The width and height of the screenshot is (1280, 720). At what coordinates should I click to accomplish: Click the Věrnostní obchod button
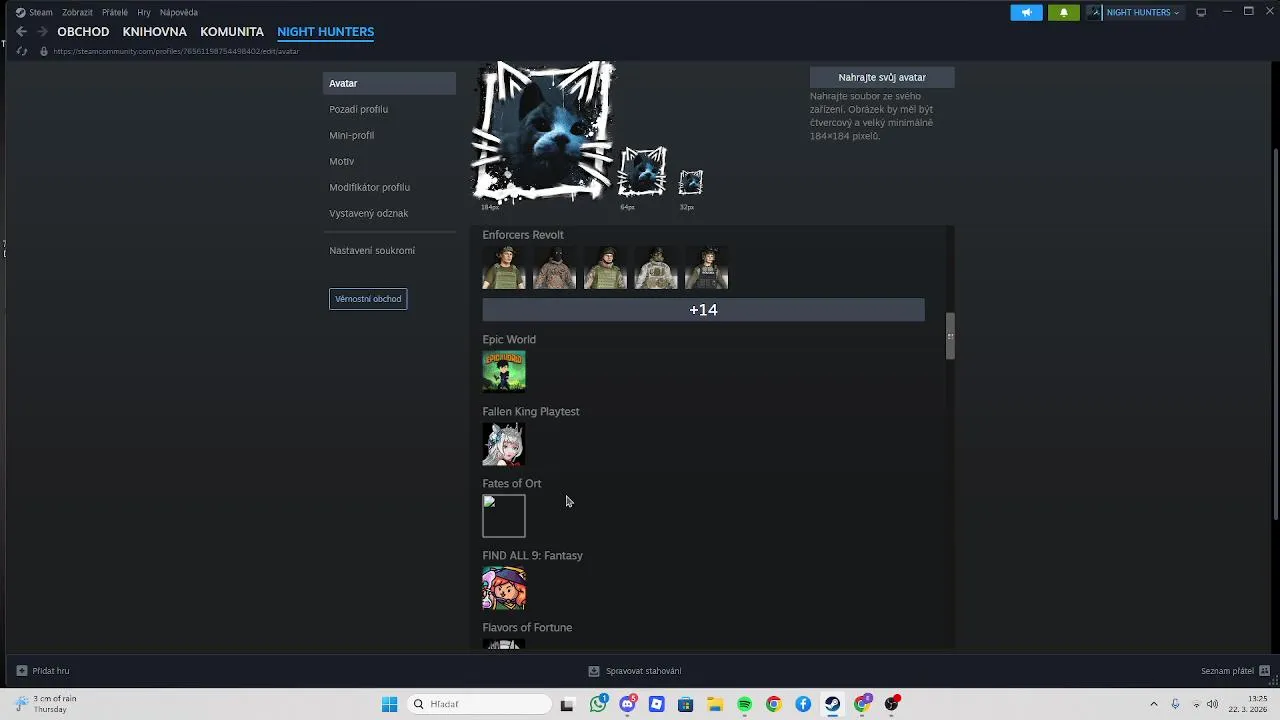pos(368,299)
